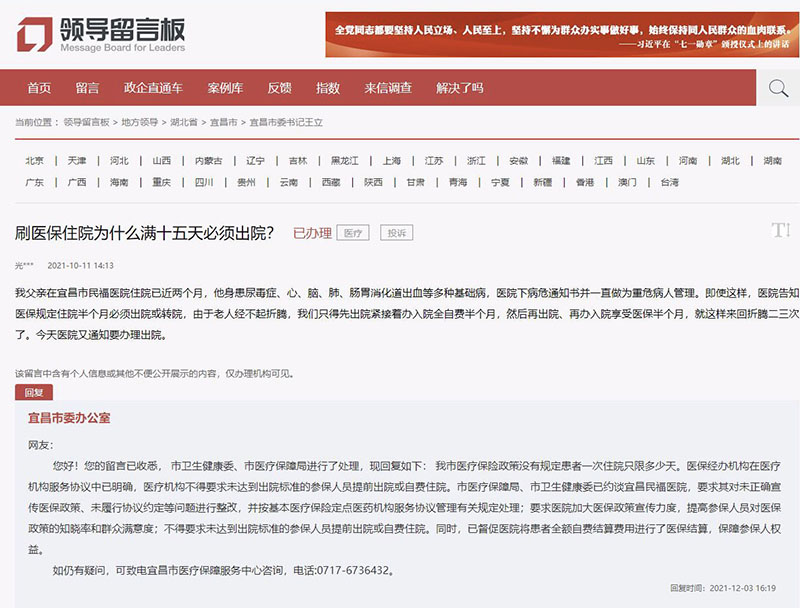800x608 pixels.
Task: Select 来信调查 in navigation bar
Action: click(x=388, y=88)
